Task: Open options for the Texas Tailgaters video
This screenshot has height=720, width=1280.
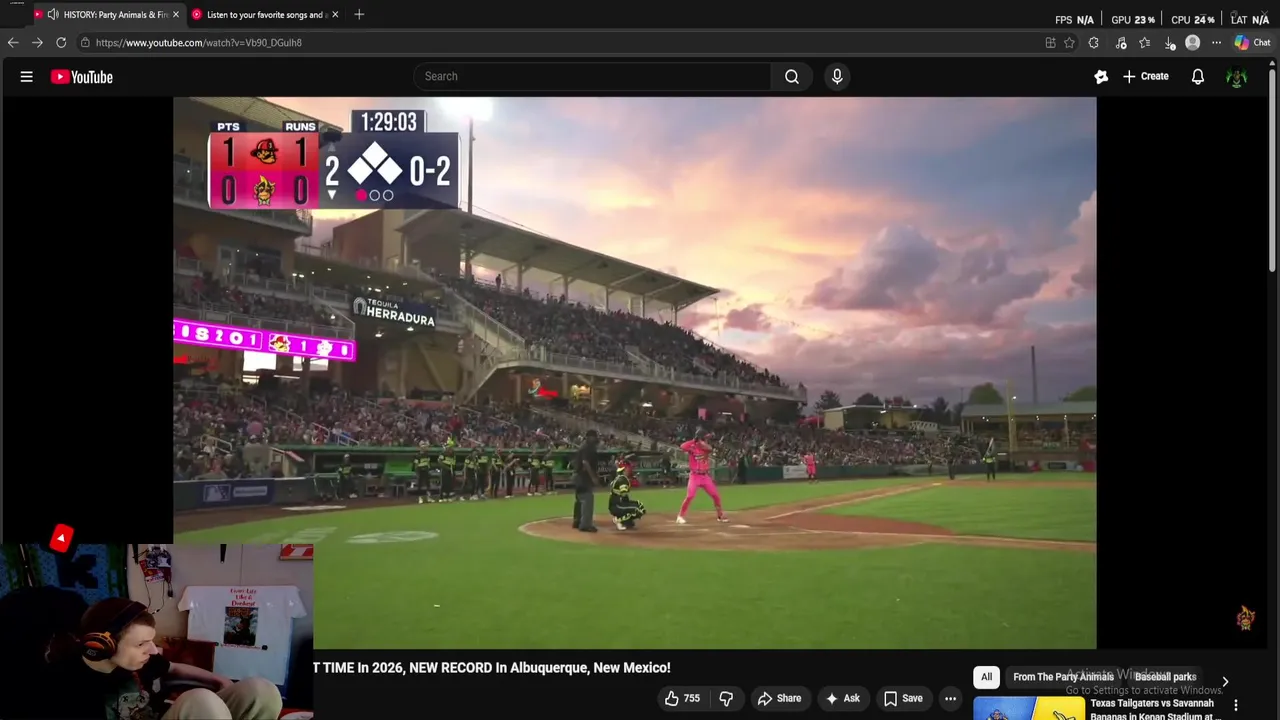Action: point(1236,706)
